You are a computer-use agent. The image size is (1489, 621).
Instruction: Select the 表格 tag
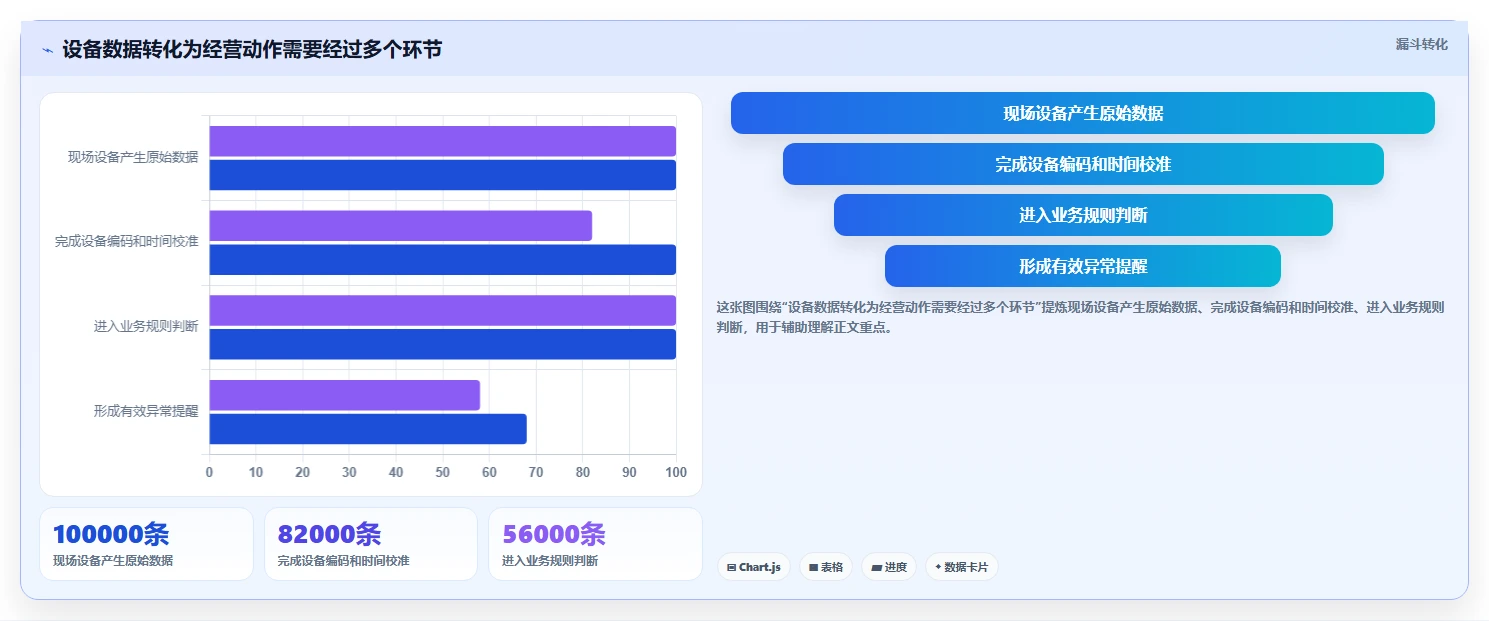[826, 567]
